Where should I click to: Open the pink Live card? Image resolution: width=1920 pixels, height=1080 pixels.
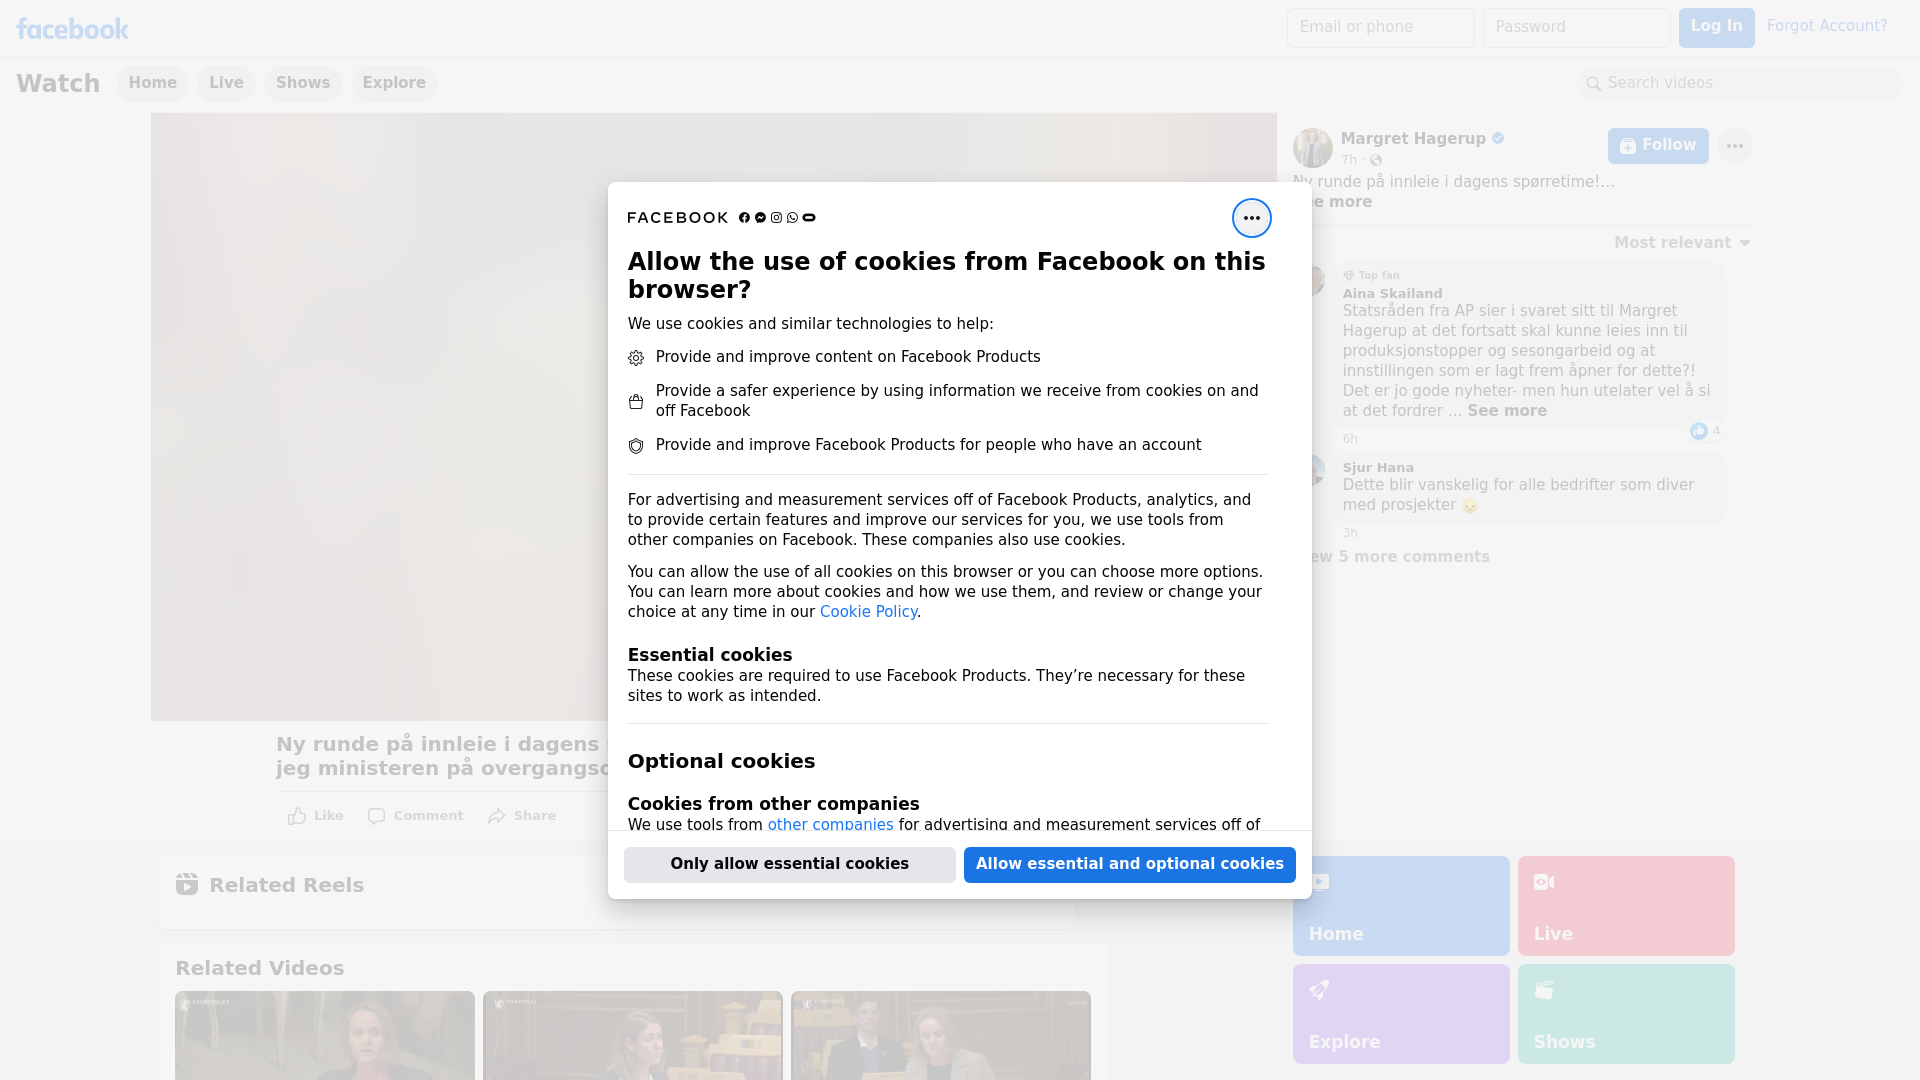point(1626,906)
